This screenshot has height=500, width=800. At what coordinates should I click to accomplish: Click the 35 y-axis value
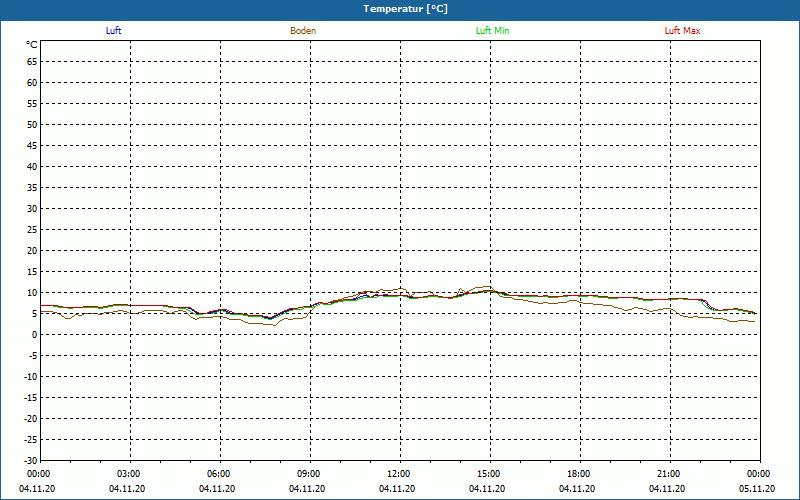(x=32, y=188)
